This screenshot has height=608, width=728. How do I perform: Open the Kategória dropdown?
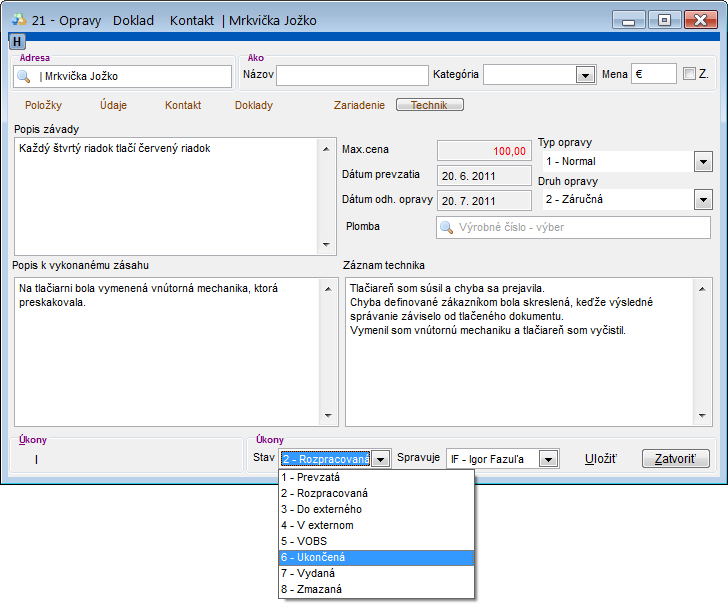click(x=585, y=75)
